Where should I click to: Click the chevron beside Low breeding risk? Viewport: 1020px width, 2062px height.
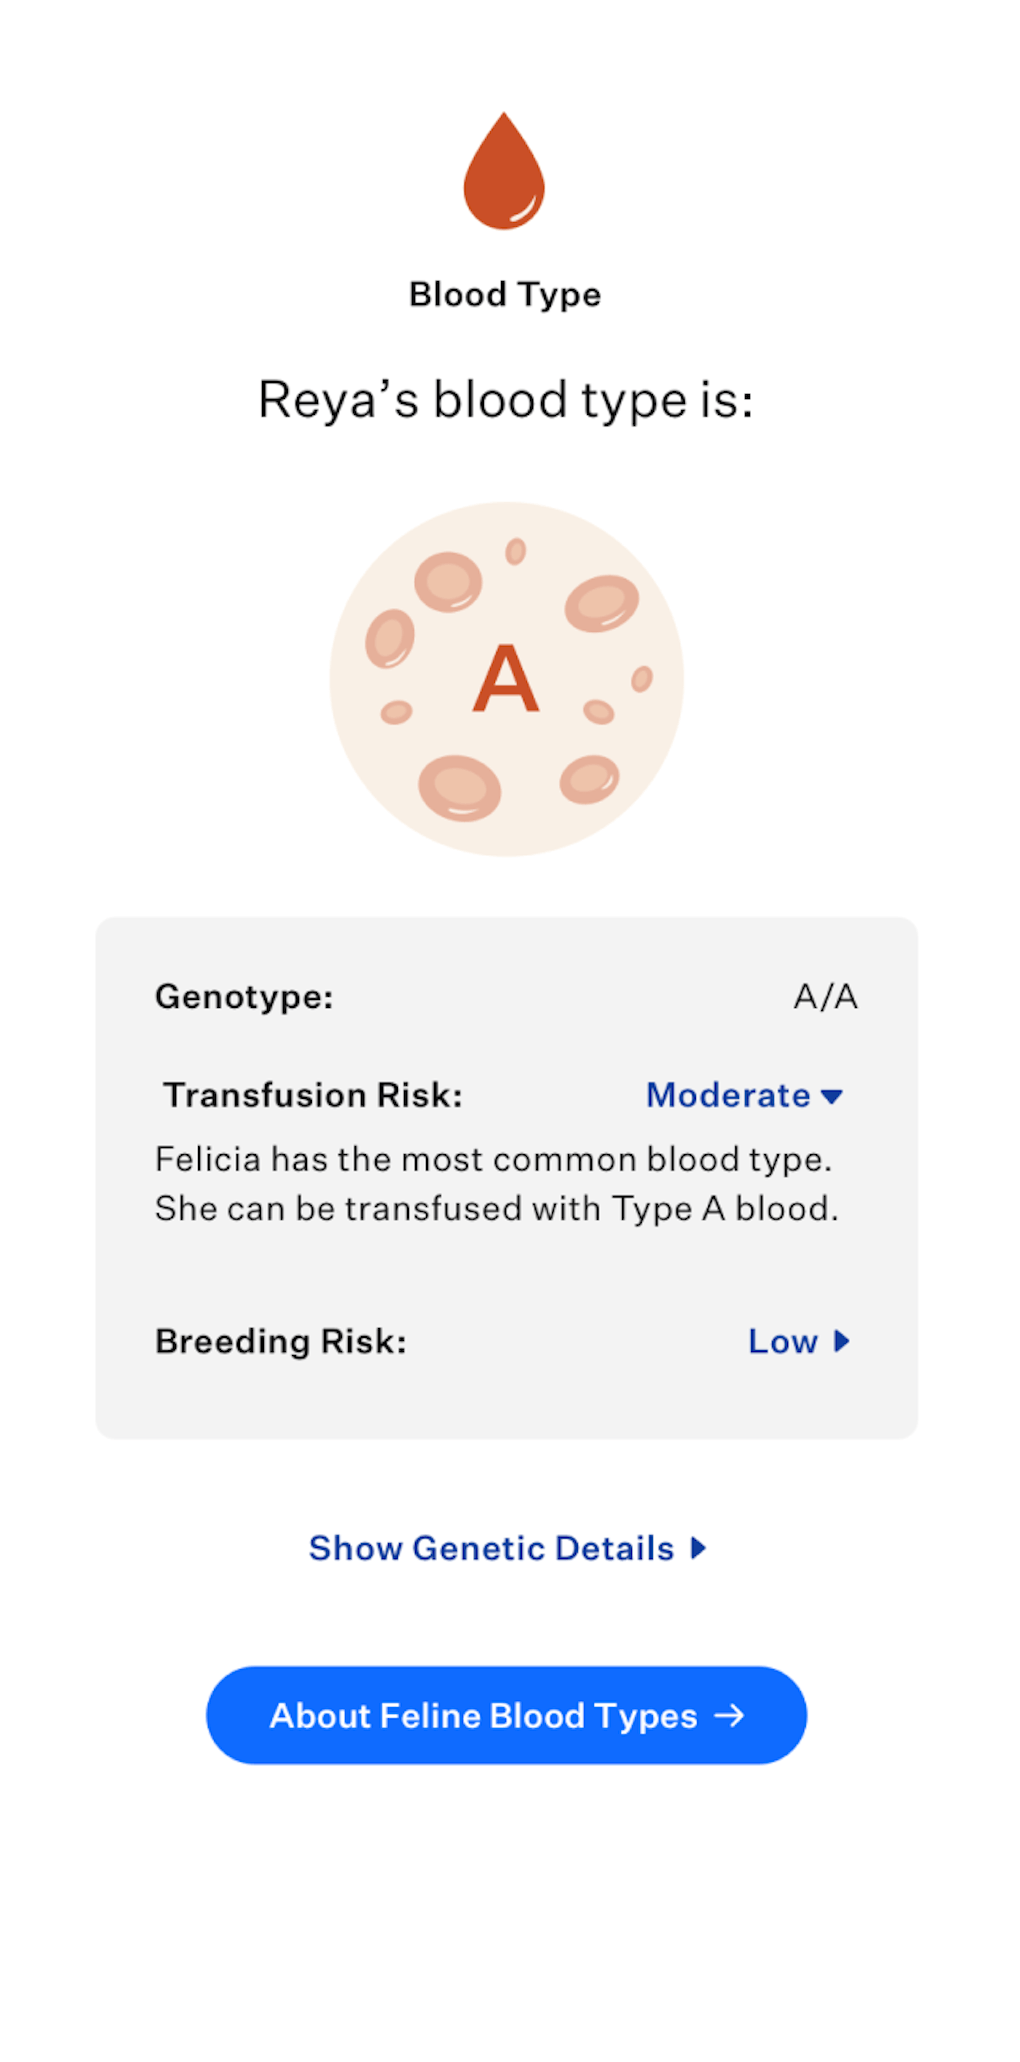point(841,1342)
